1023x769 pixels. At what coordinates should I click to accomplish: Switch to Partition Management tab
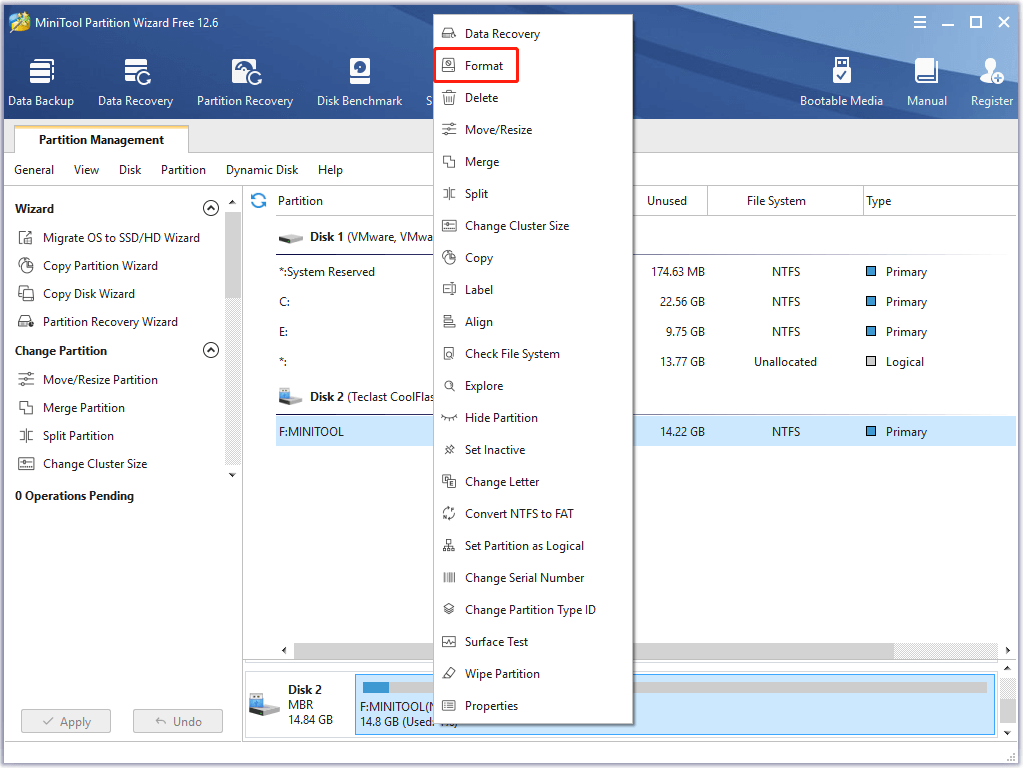101,140
